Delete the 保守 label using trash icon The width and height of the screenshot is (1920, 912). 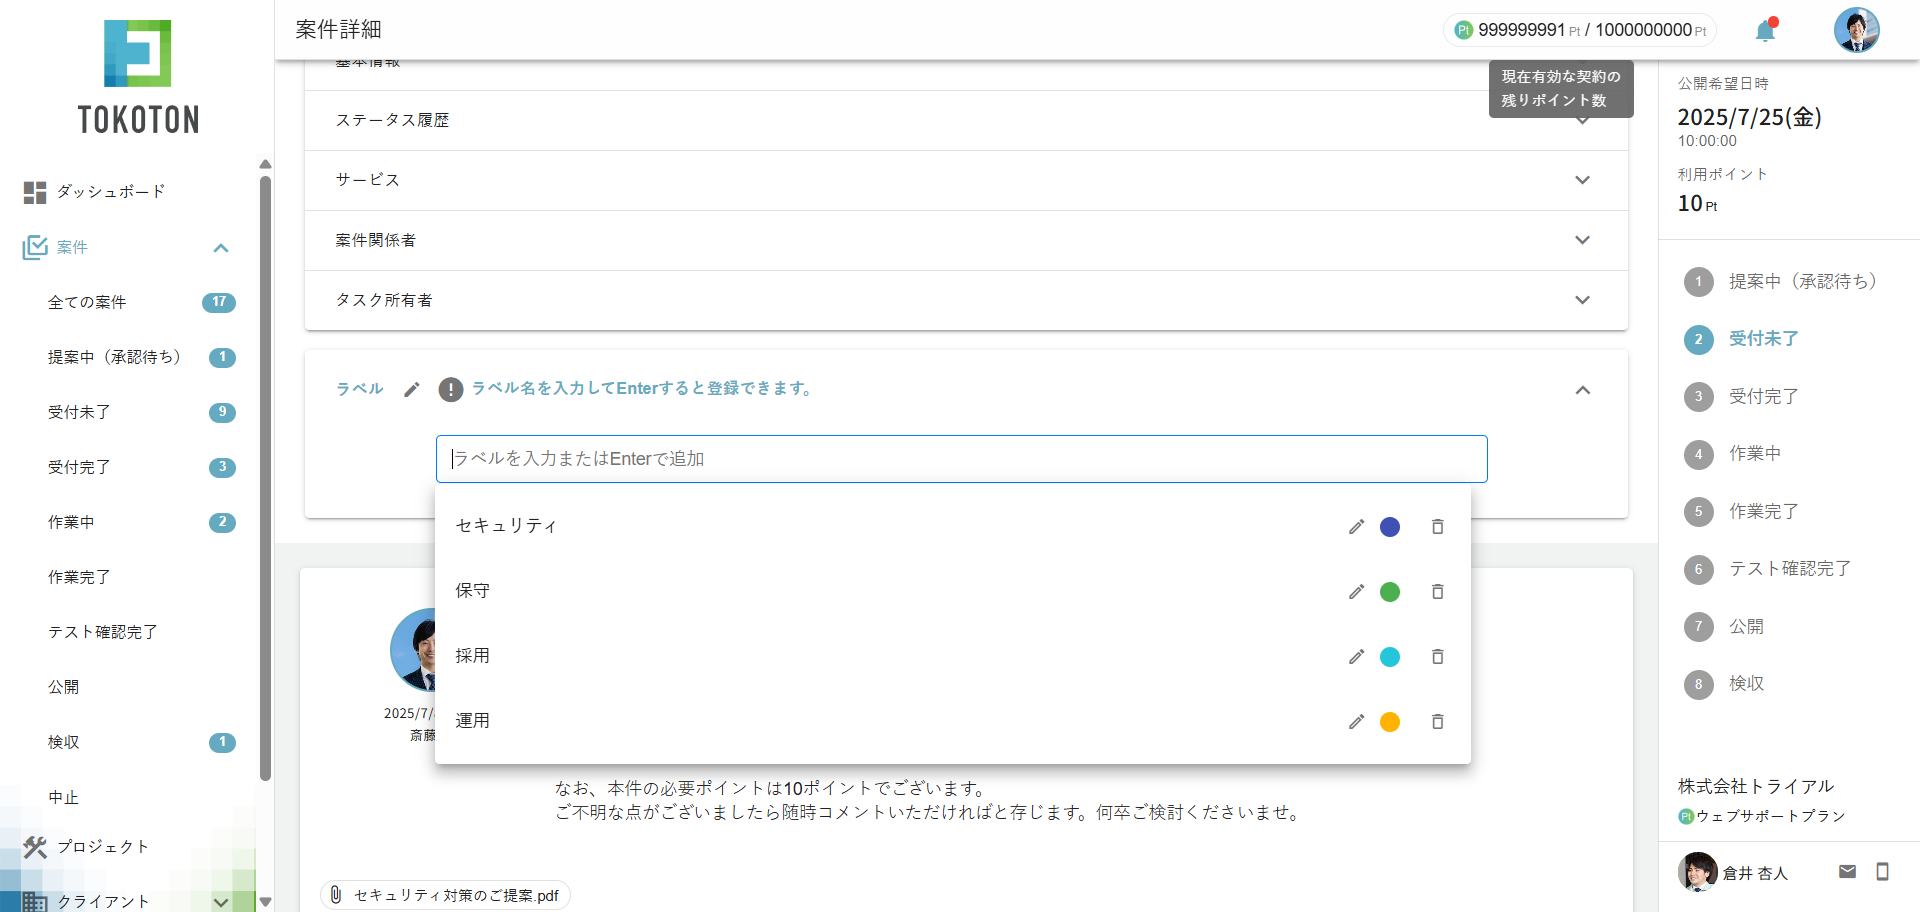(x=1437, y=592)
